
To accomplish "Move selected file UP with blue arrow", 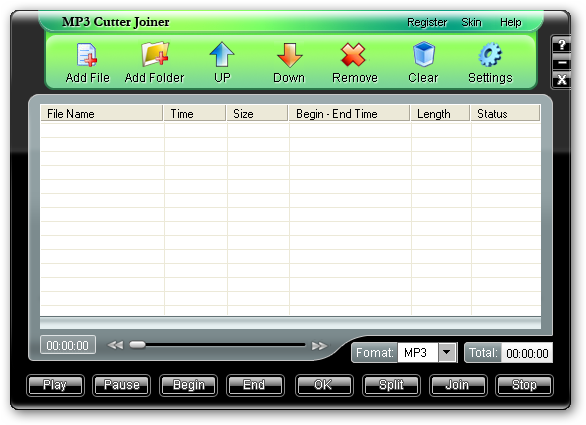I will tap(222, 55).
